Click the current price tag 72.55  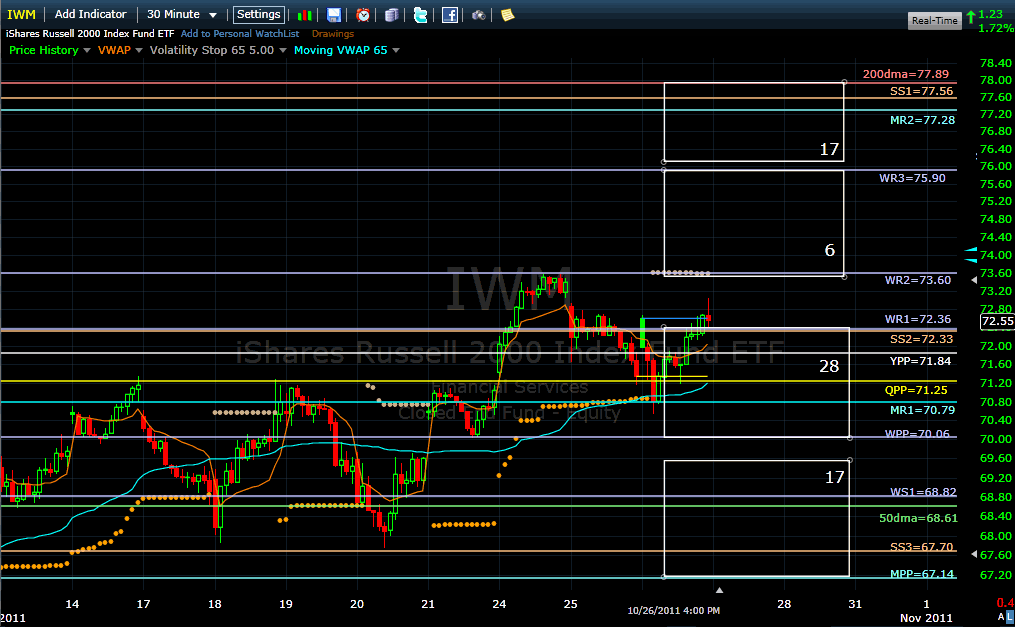coord(998,321)
